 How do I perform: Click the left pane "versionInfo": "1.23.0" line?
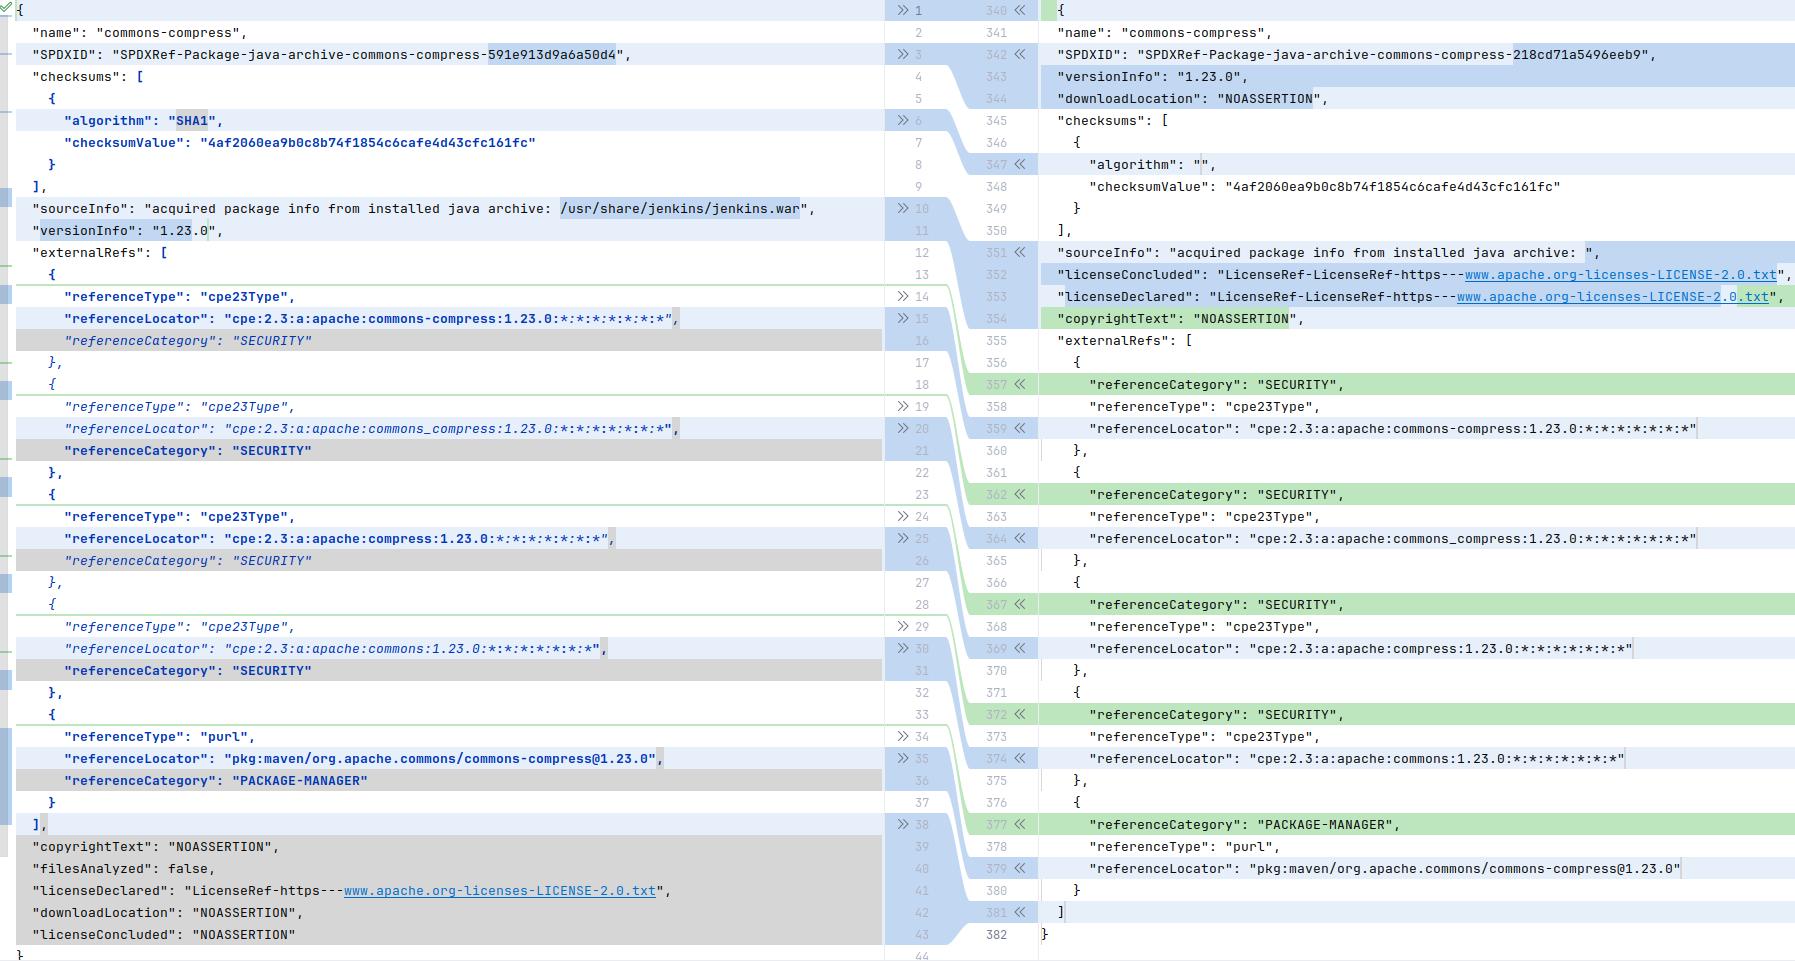tap(128, 231)
